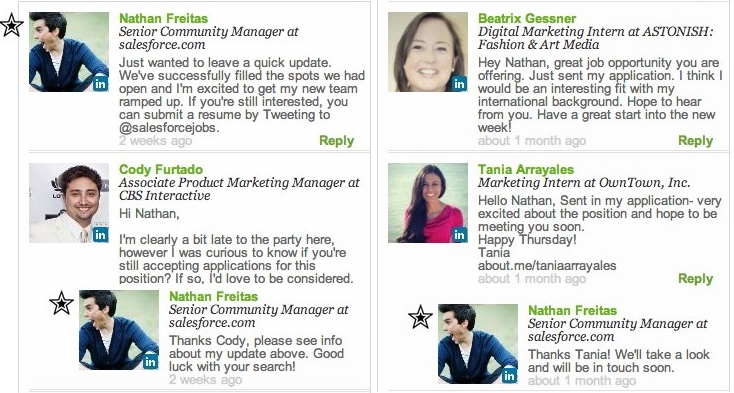Open Tania Arrayales' profile name link
734x393 pixels.
(x=526, y=169)
